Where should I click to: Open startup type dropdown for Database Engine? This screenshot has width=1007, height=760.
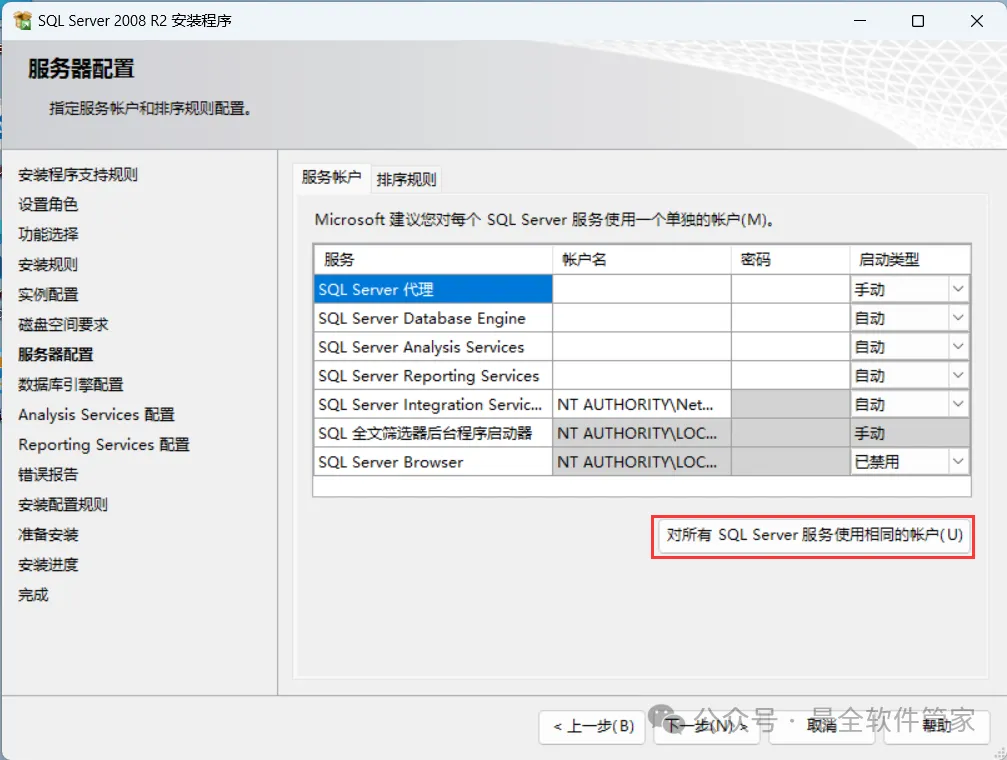coord(958,318)
